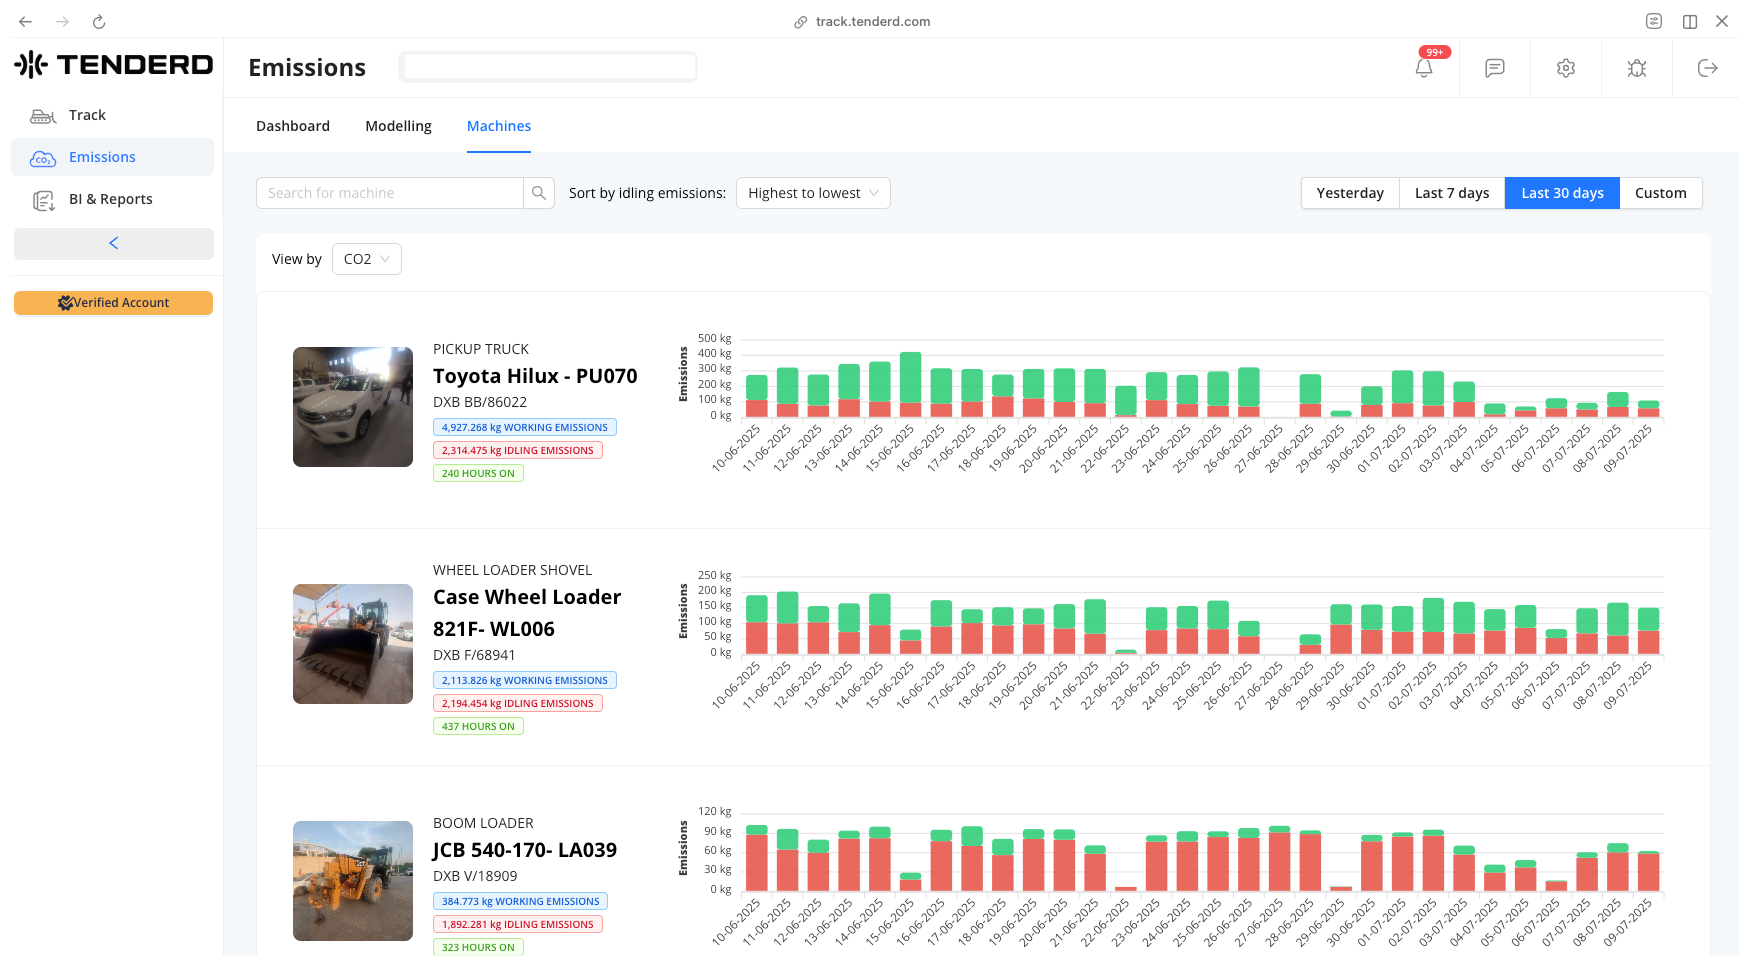Screen dimensions: 1747x967
Task: Go back with the browser back arrow
Action: click(26, 21)
